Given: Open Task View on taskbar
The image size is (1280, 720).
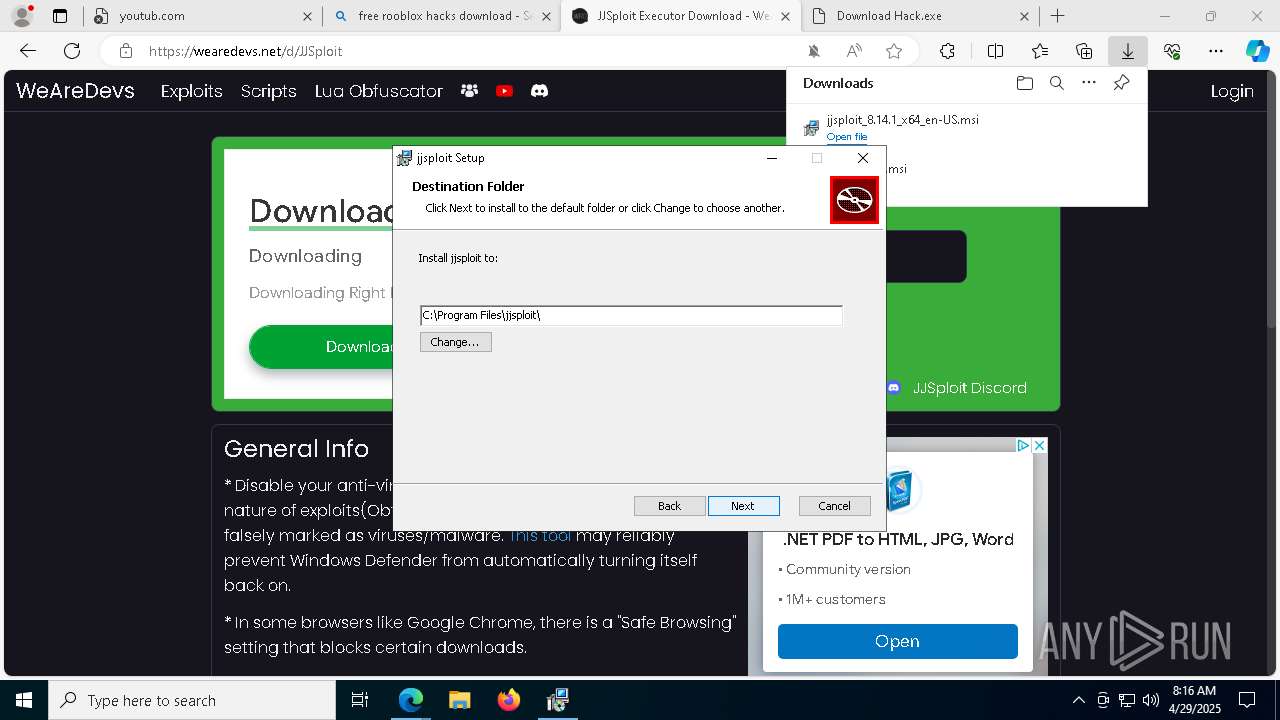Looking at the screenshot, I should point(360,700).
